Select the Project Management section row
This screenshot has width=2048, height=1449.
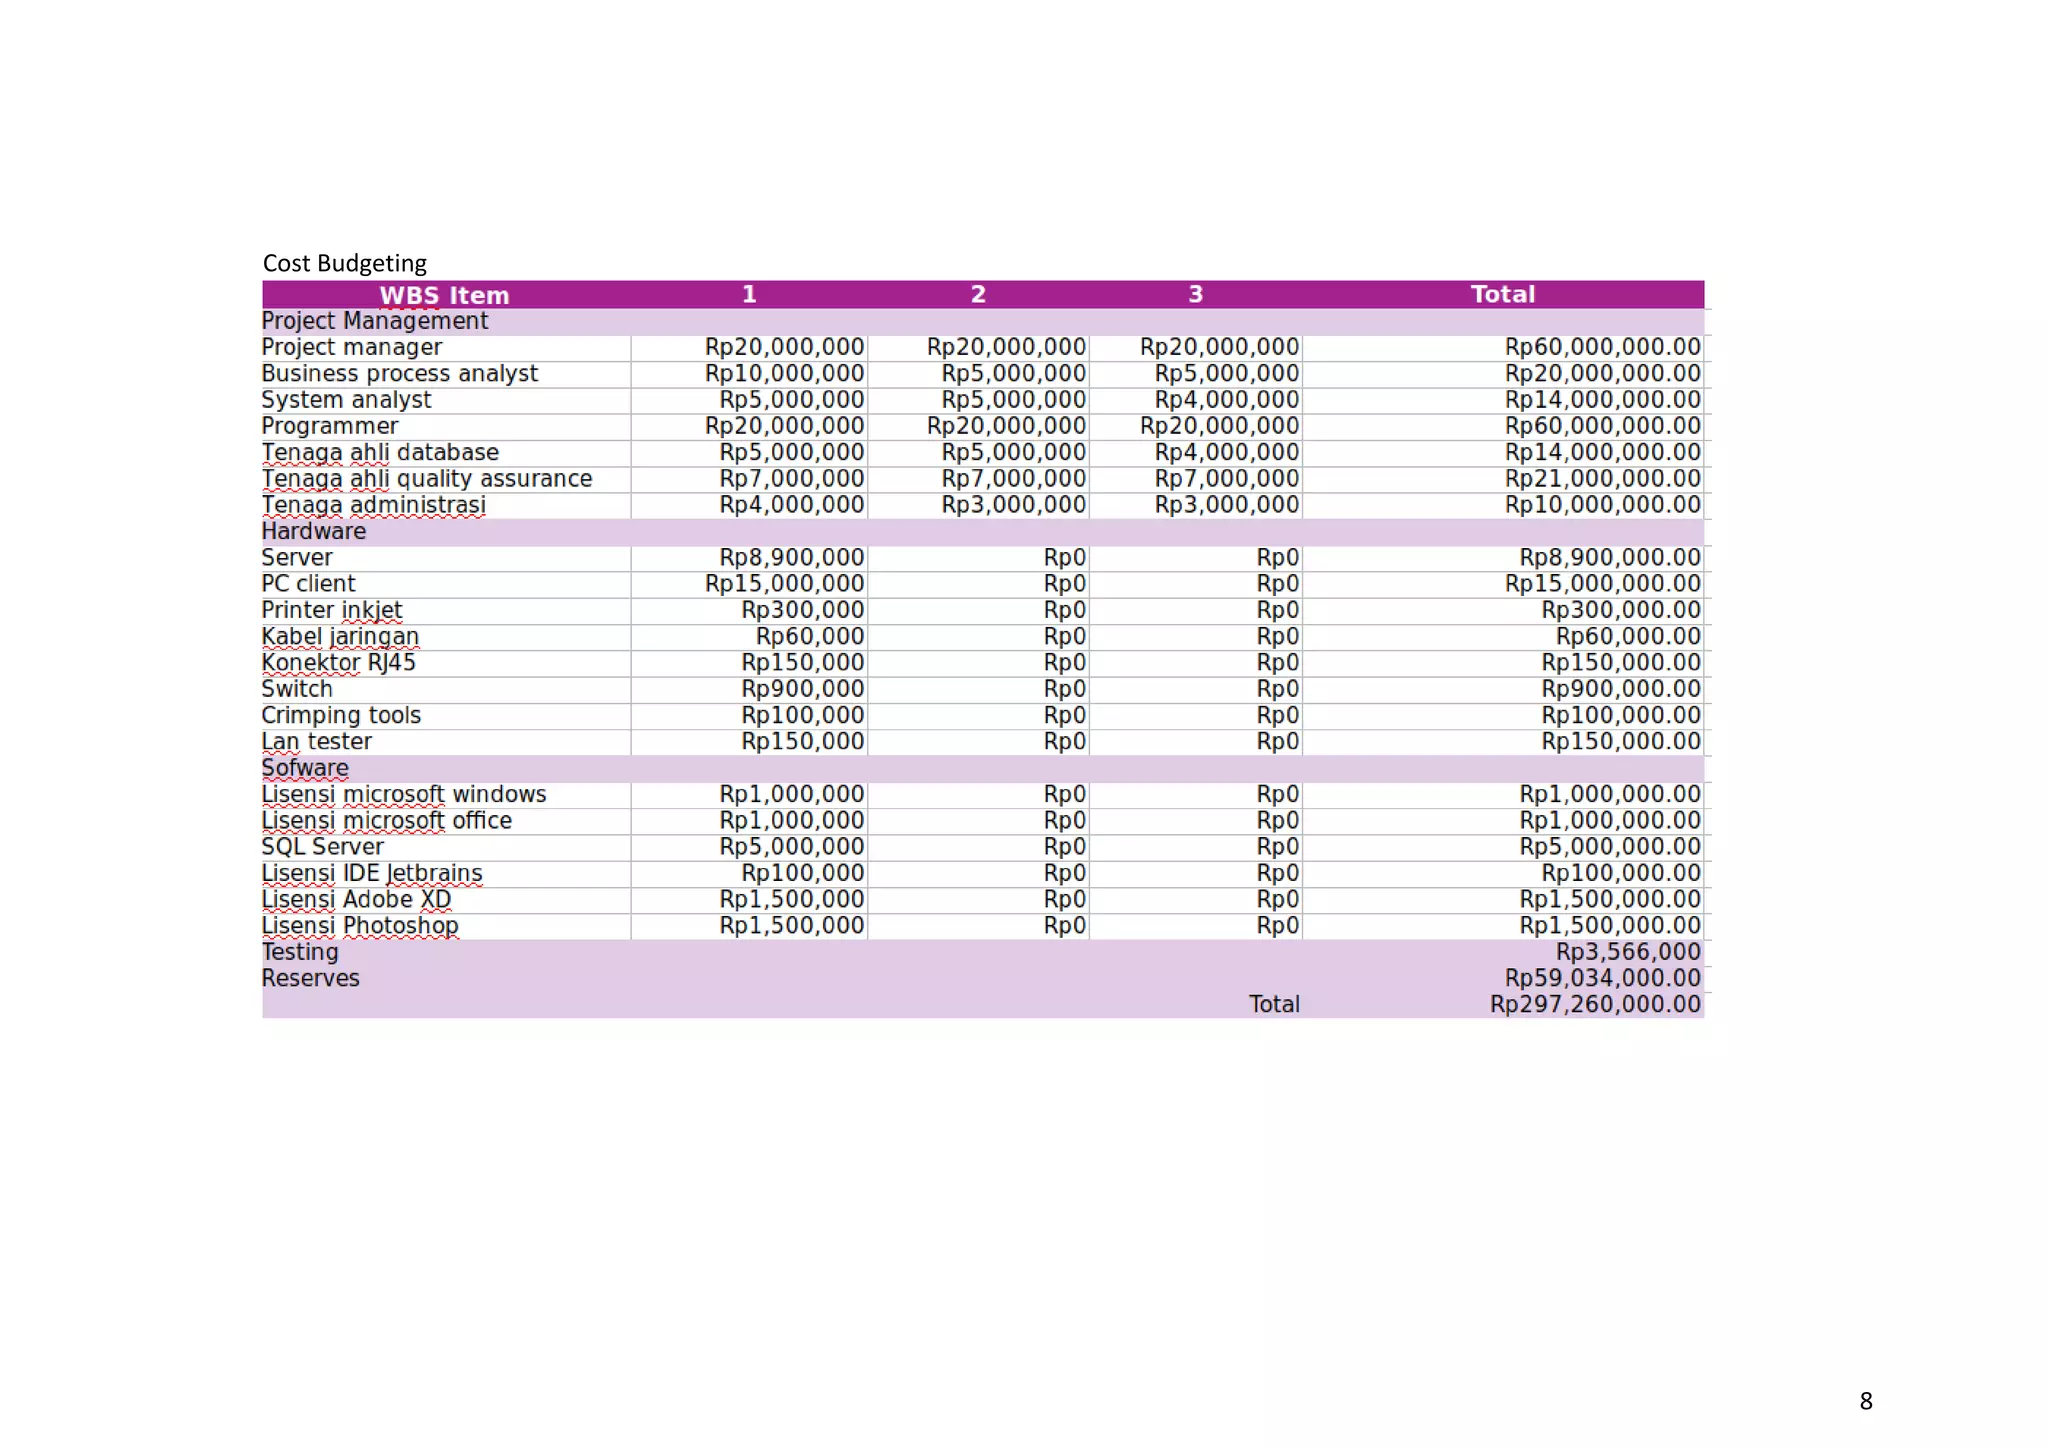[375, 321]
